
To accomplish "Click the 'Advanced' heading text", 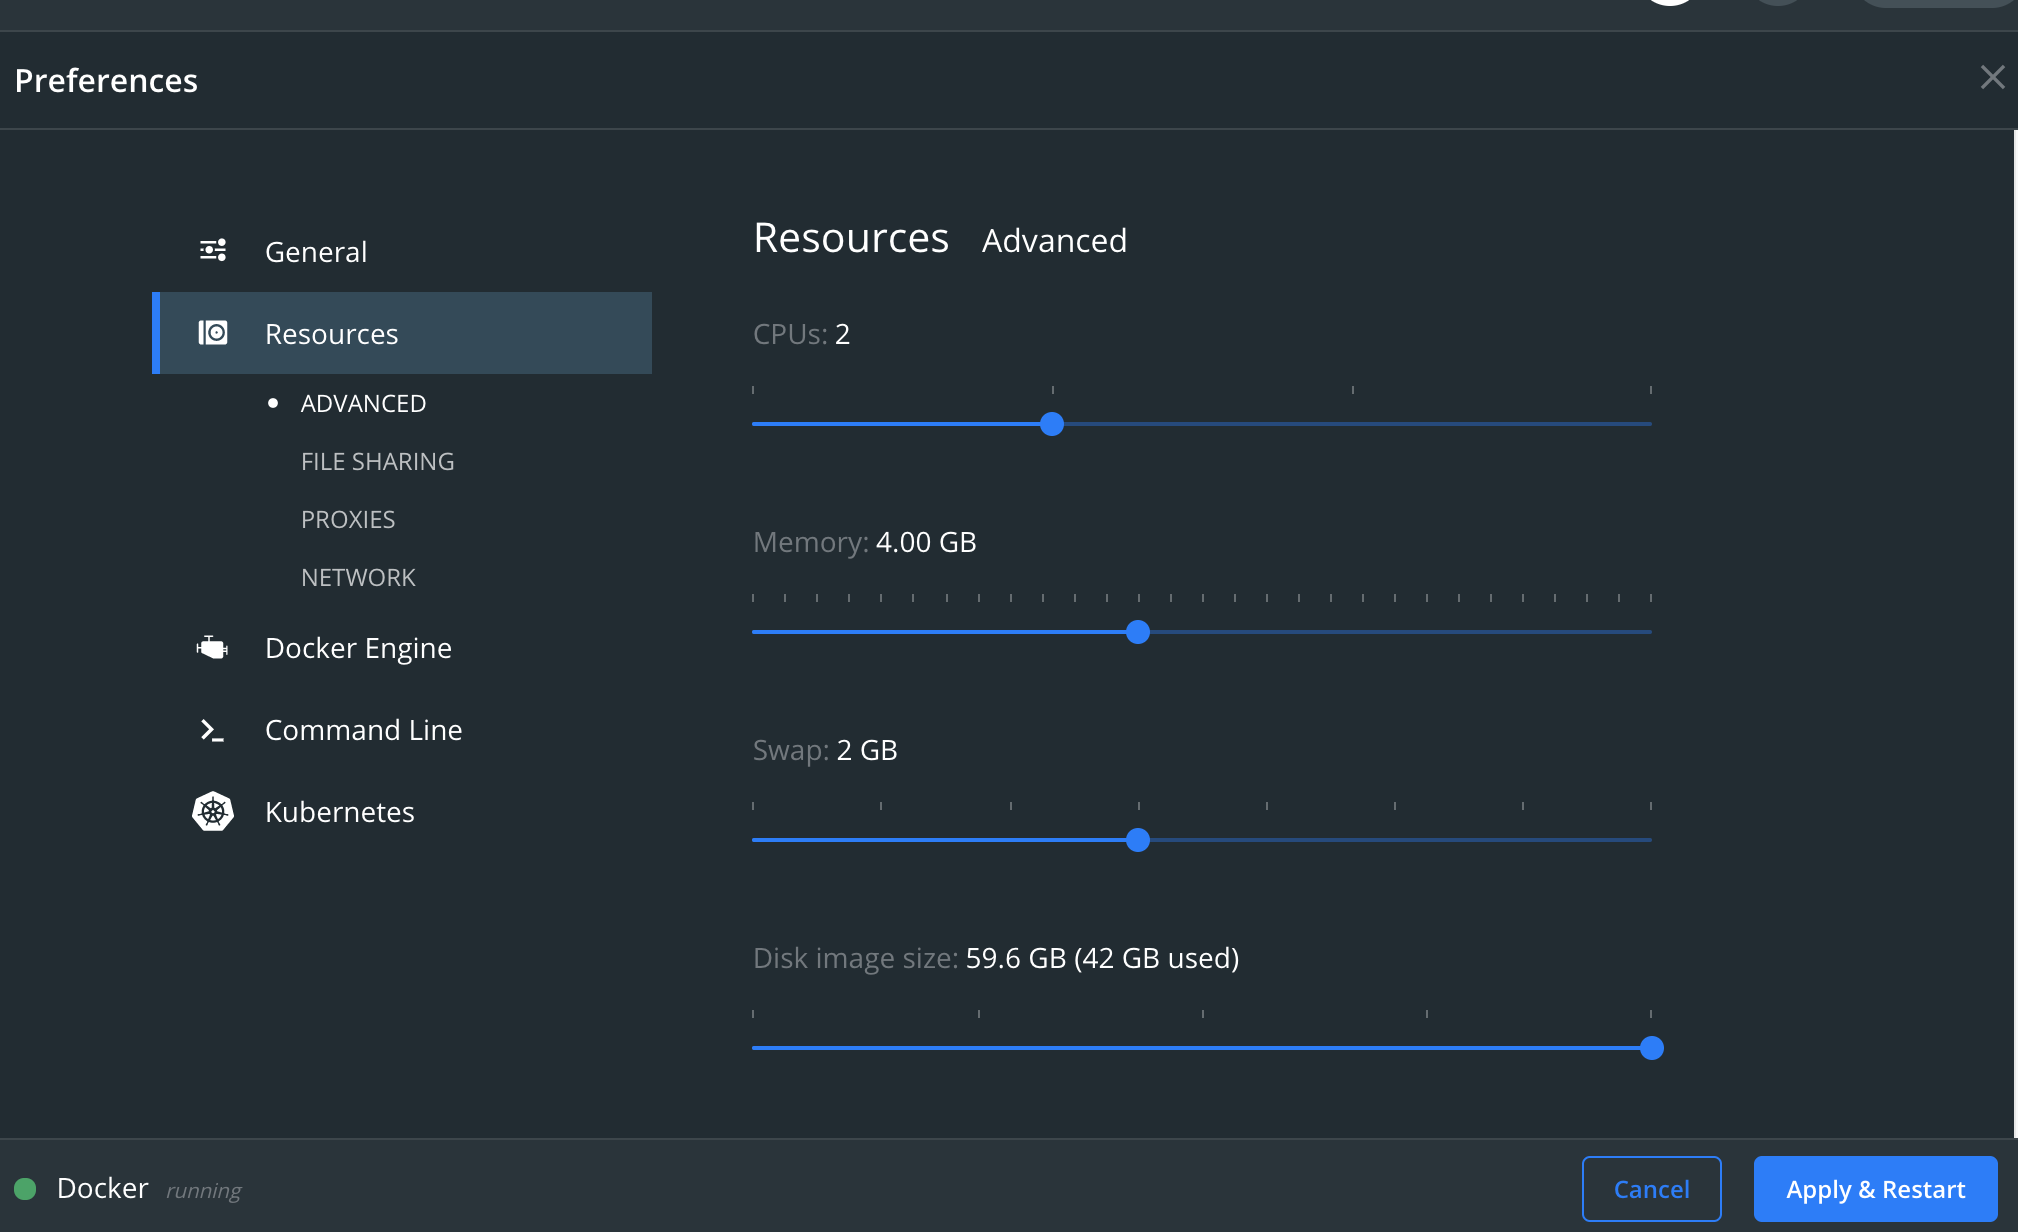I will click(1054, 241).
